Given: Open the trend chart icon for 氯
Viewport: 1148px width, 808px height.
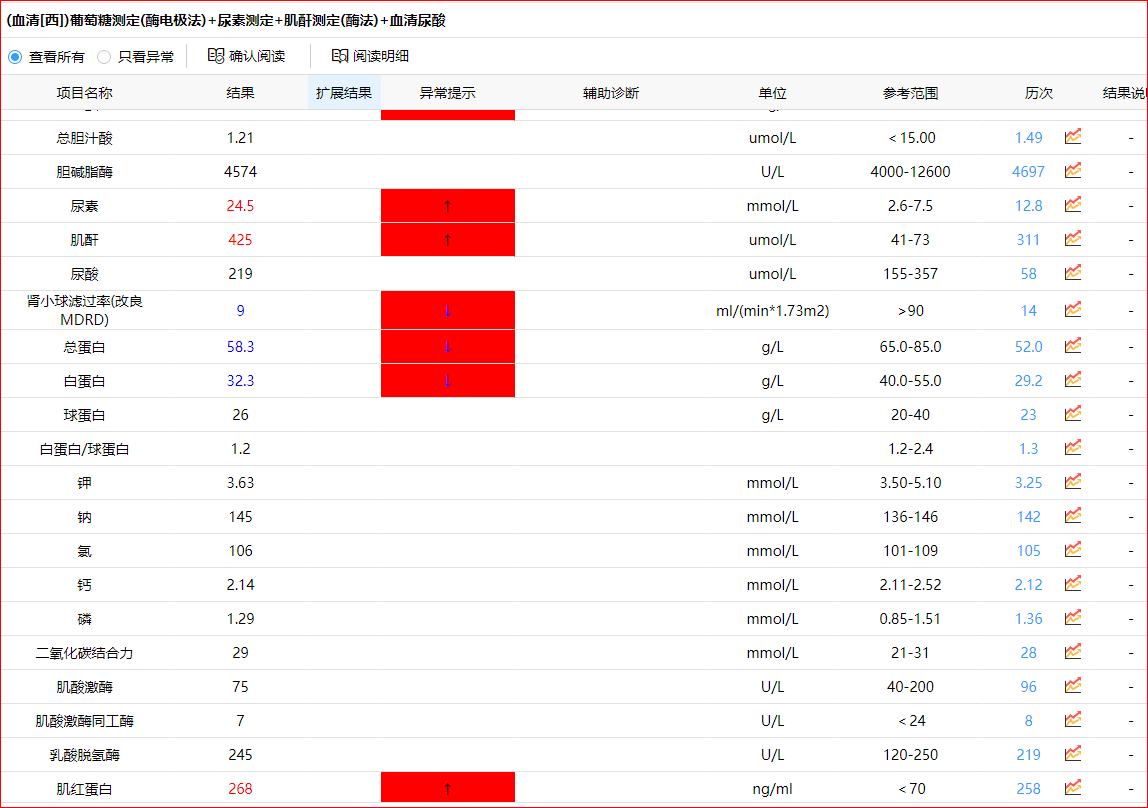Looking at the screenshot, I should 1073,550.
